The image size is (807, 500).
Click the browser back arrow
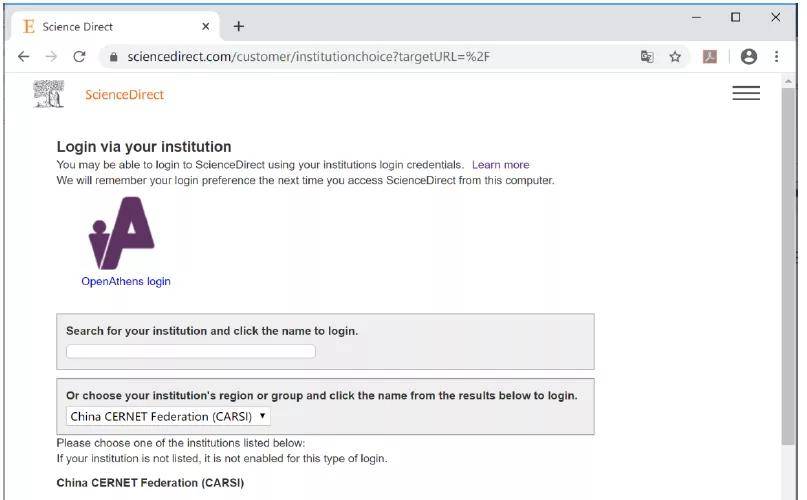(x=24, y=56)
